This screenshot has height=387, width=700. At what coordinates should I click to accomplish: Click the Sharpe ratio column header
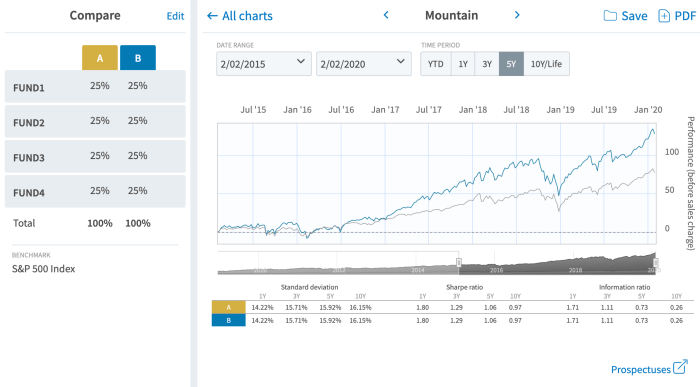click(x=464, y=287)
